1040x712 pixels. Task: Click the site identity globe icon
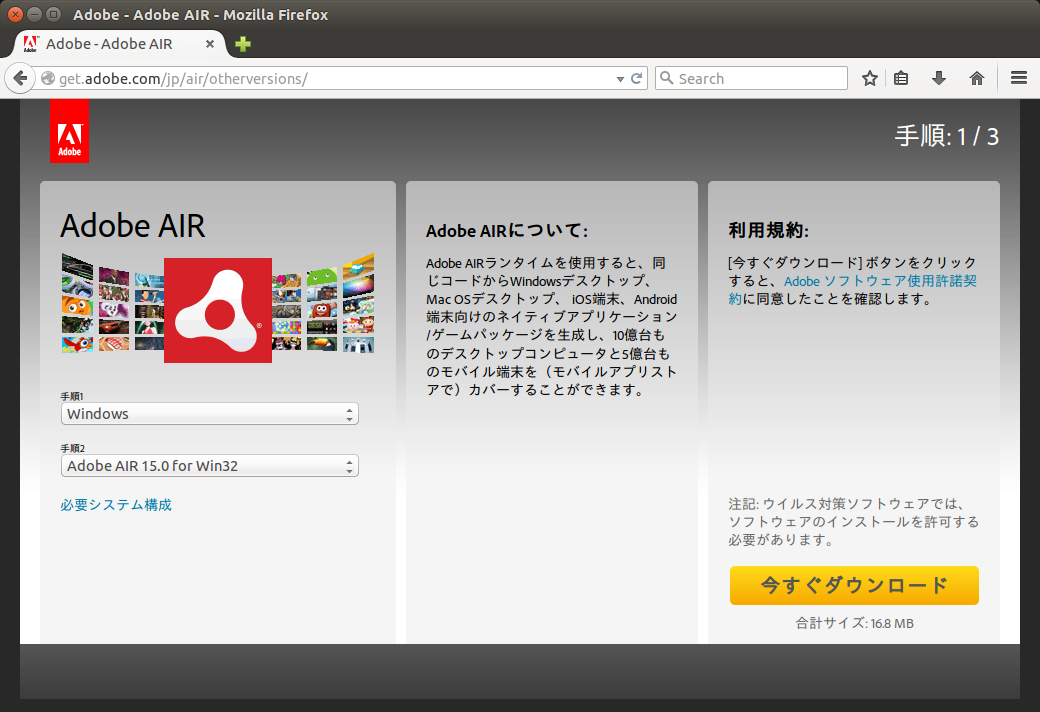coord(48,78)
